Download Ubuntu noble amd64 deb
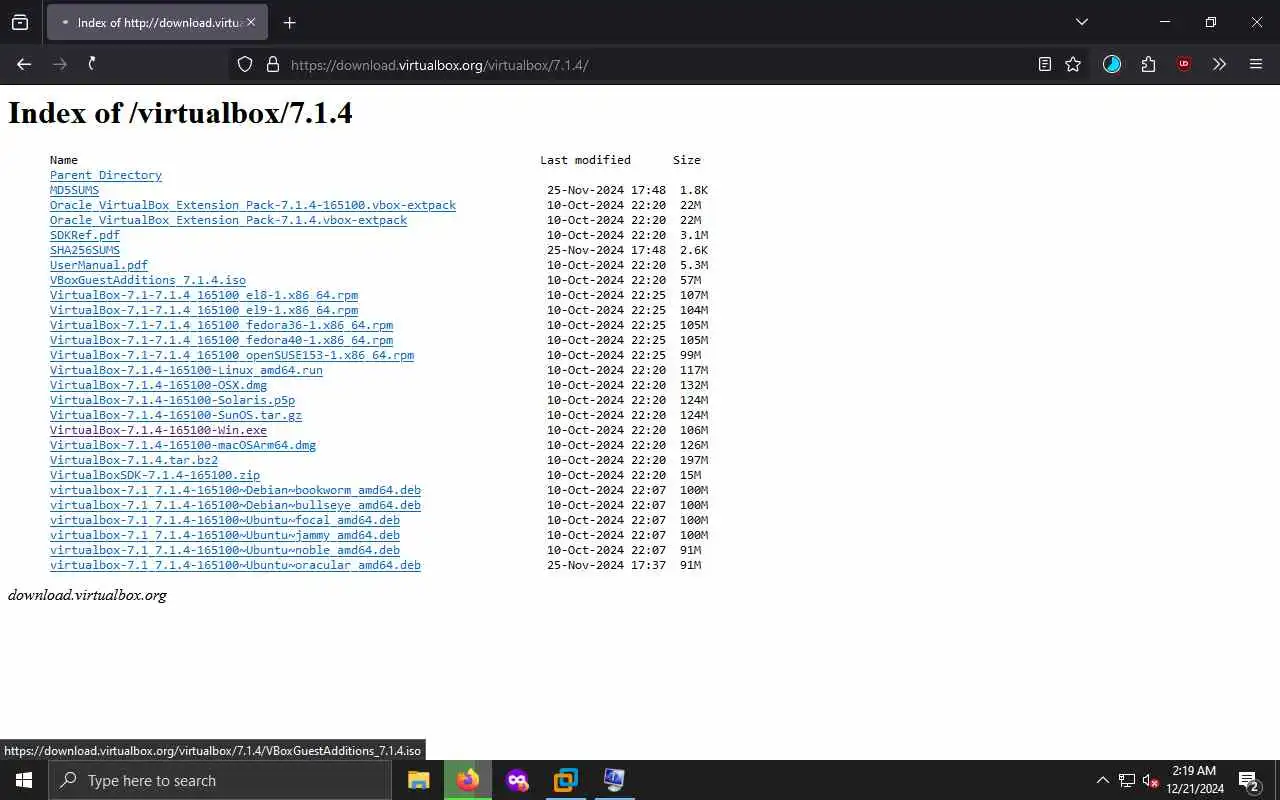The image size is (1280, 800). click(x=225, y=550)
